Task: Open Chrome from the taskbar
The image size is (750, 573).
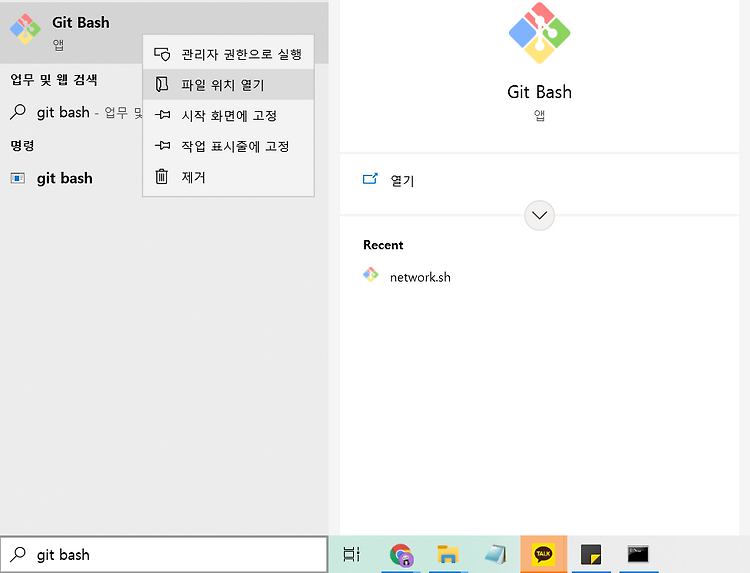Action: [401, 555]
